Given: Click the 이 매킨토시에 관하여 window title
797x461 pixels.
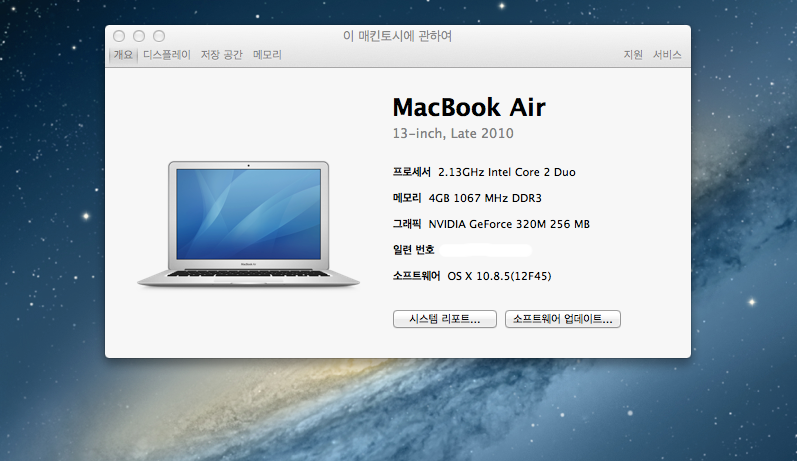Looking at the screenshot, I should pos(397,36).
